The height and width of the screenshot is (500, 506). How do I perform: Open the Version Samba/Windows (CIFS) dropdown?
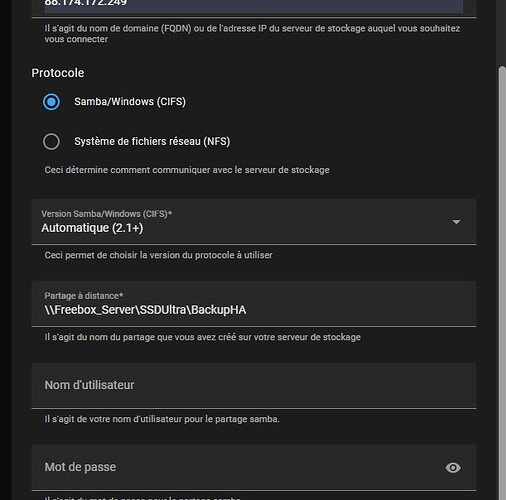click(x=254, y=222)
